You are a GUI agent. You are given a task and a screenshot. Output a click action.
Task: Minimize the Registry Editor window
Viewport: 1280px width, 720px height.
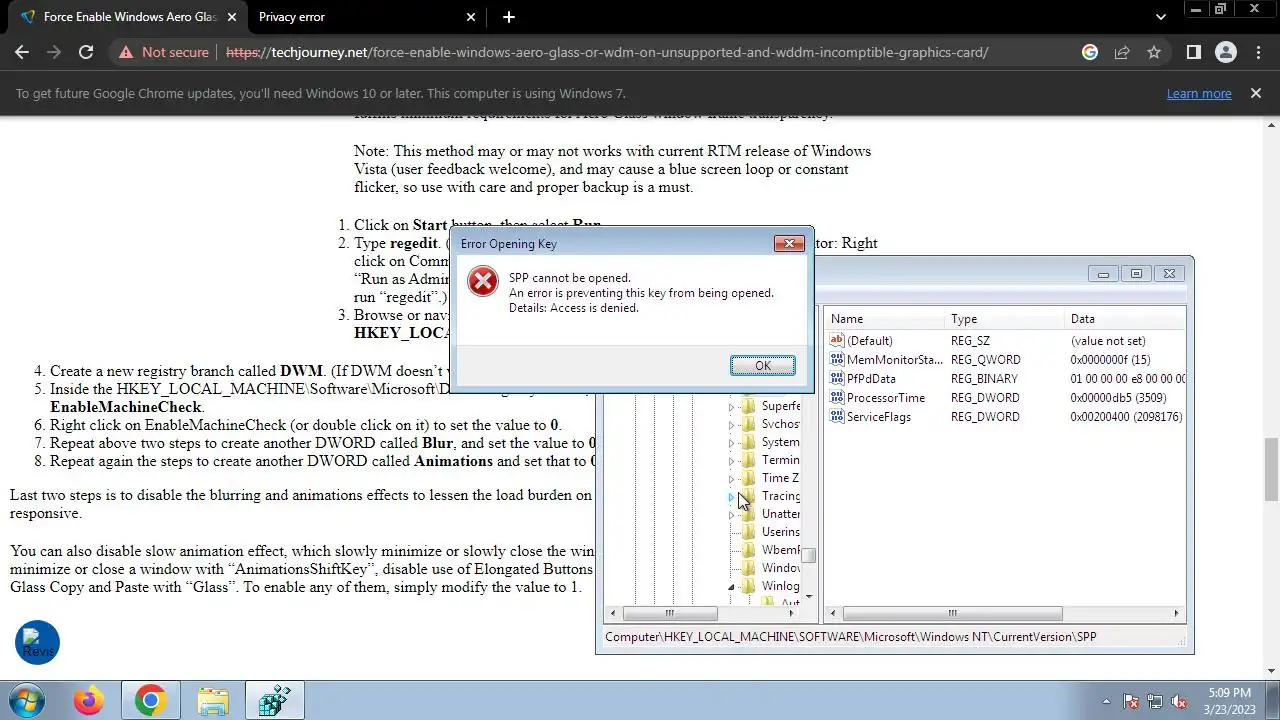point(1103,274)
